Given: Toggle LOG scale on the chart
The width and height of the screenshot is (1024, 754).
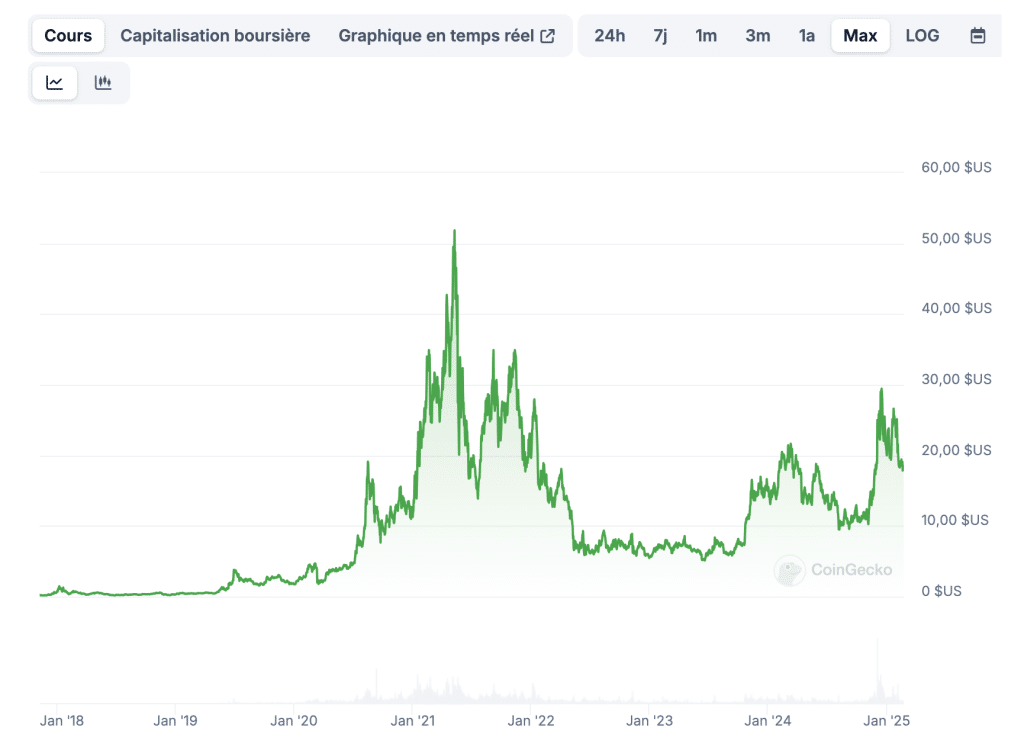Looking at the screenshot, I should 922,36.
